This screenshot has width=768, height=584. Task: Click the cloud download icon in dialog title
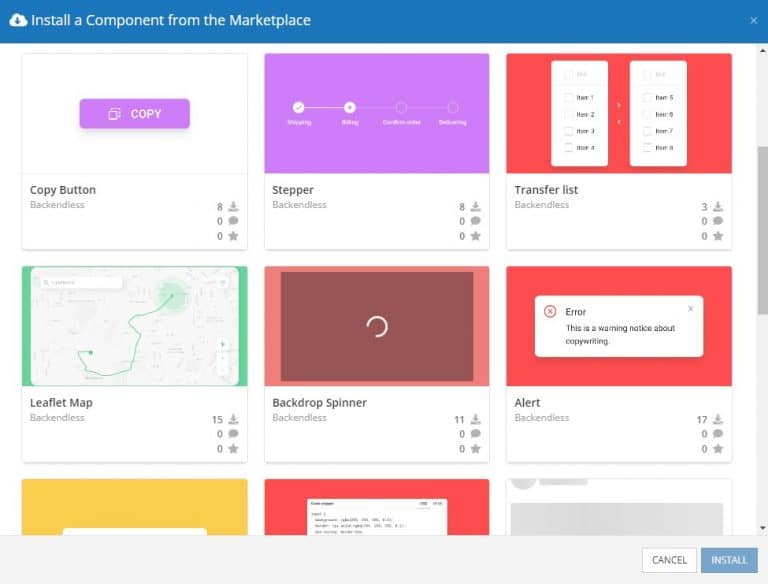(18, 20)
